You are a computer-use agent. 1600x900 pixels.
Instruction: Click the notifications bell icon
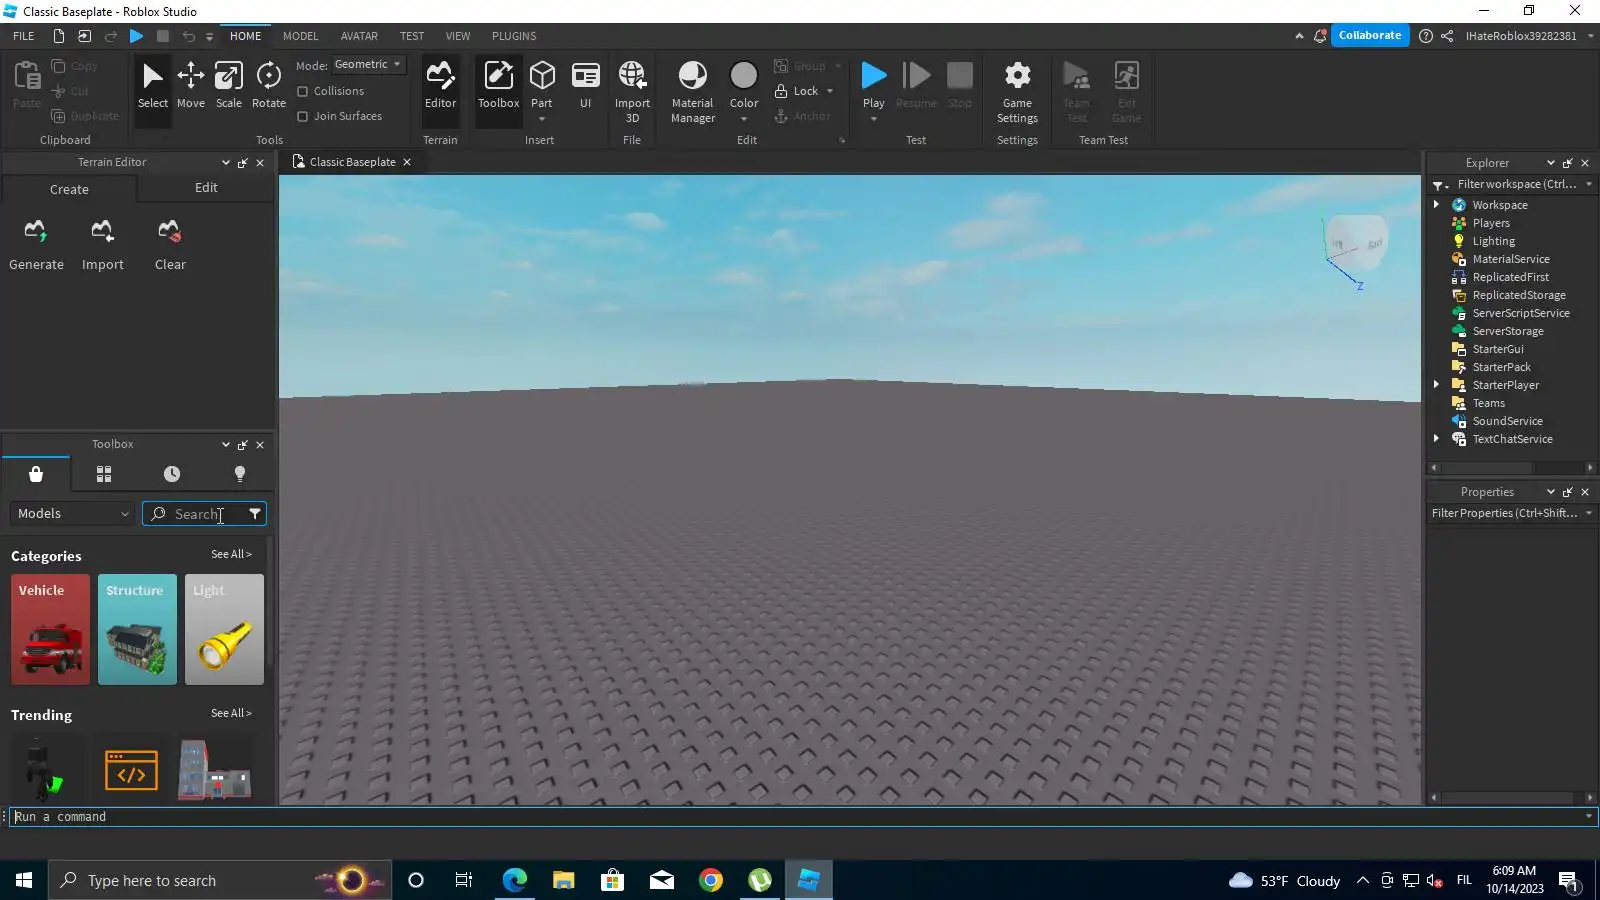click(1320, 36)
